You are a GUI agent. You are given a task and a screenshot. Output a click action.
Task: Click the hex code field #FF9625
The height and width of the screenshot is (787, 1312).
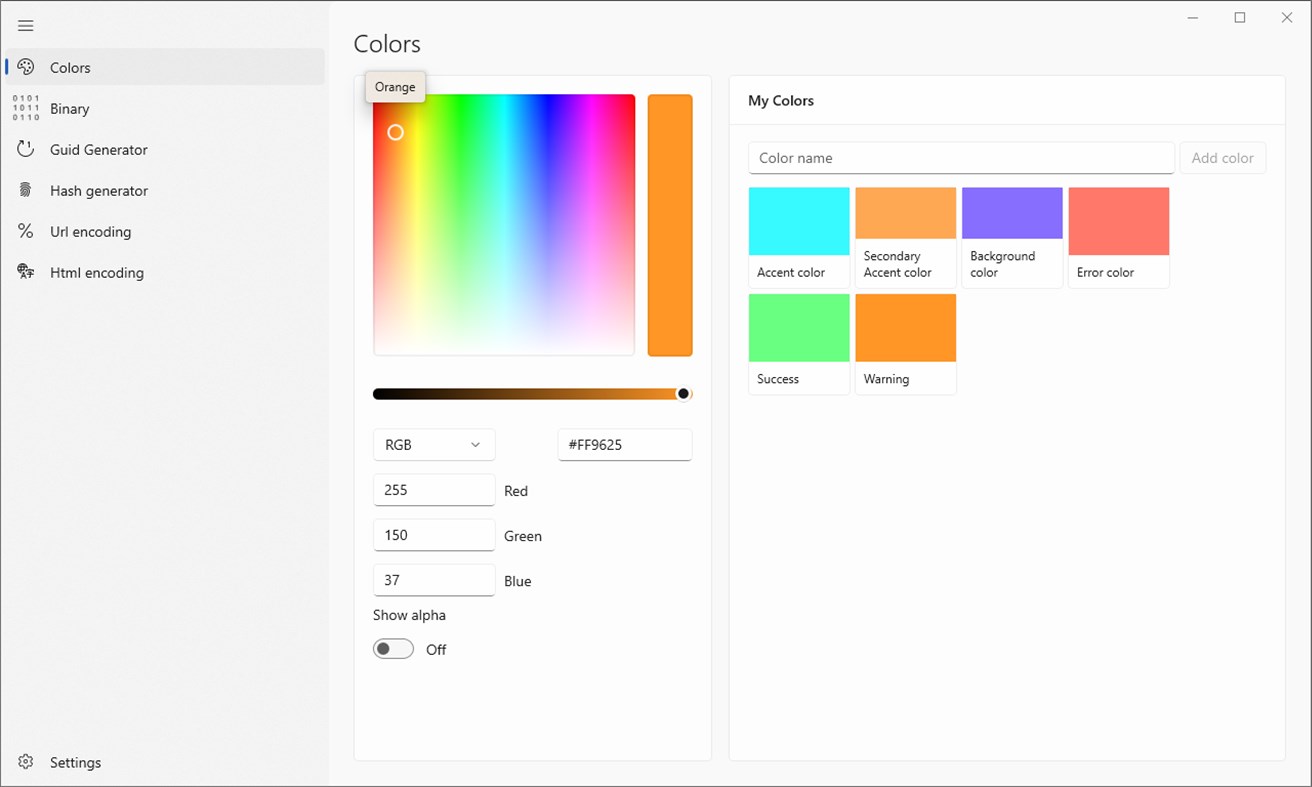[624, 445]
